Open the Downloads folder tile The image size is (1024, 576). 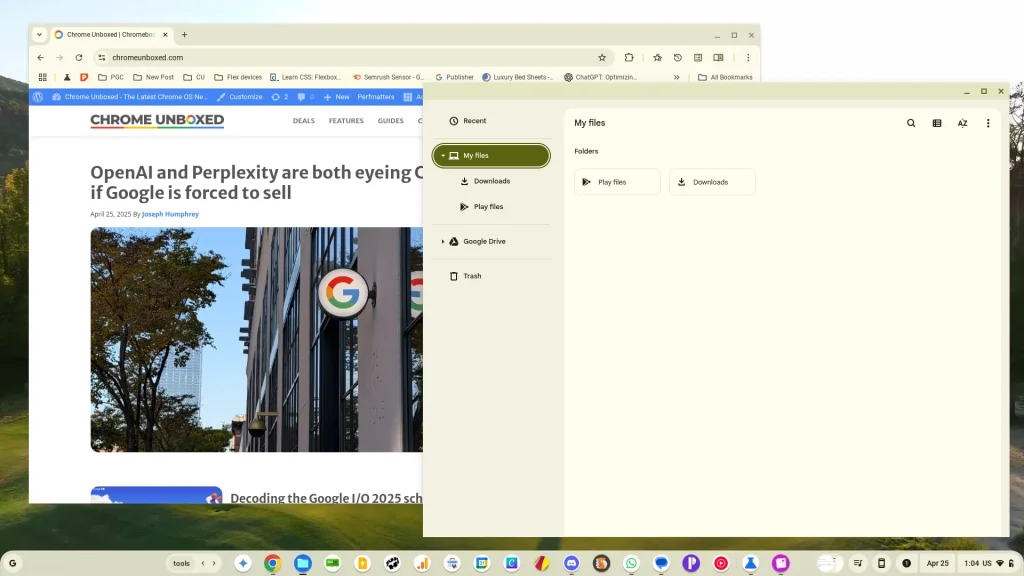click(711, 182)
